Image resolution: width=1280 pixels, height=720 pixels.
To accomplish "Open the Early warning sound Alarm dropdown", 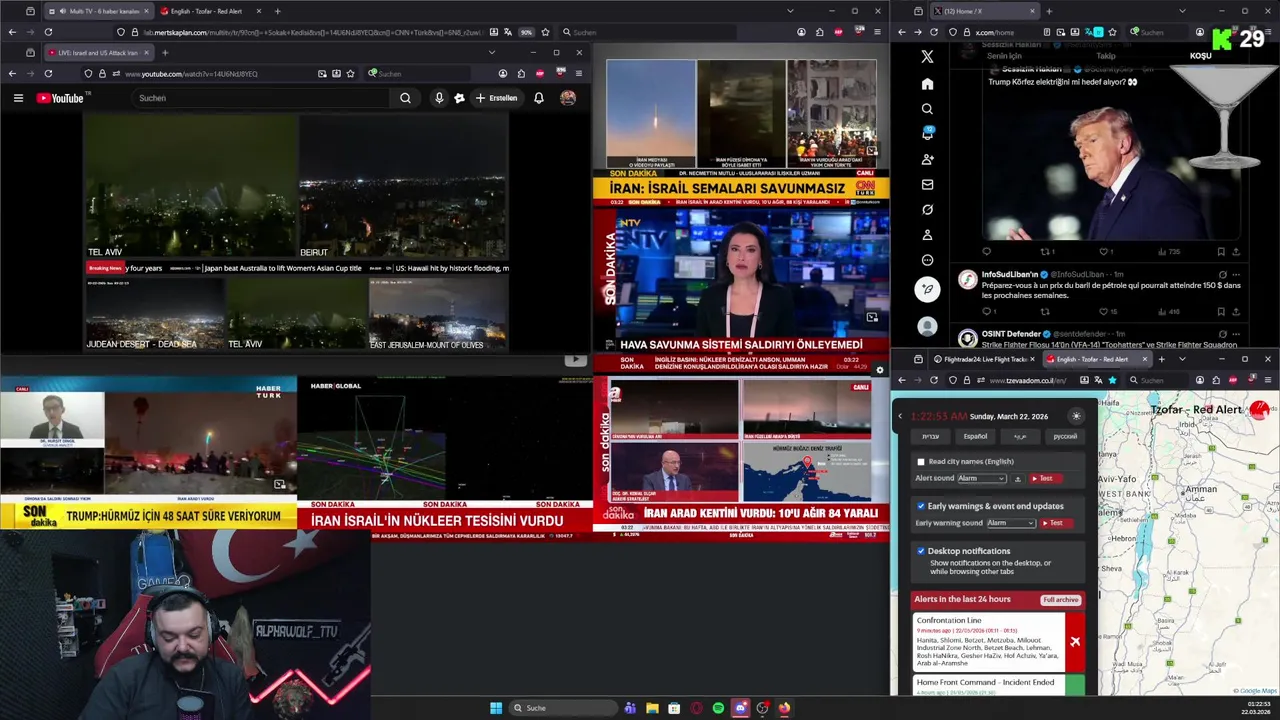I will click(x=1011, y=523).
